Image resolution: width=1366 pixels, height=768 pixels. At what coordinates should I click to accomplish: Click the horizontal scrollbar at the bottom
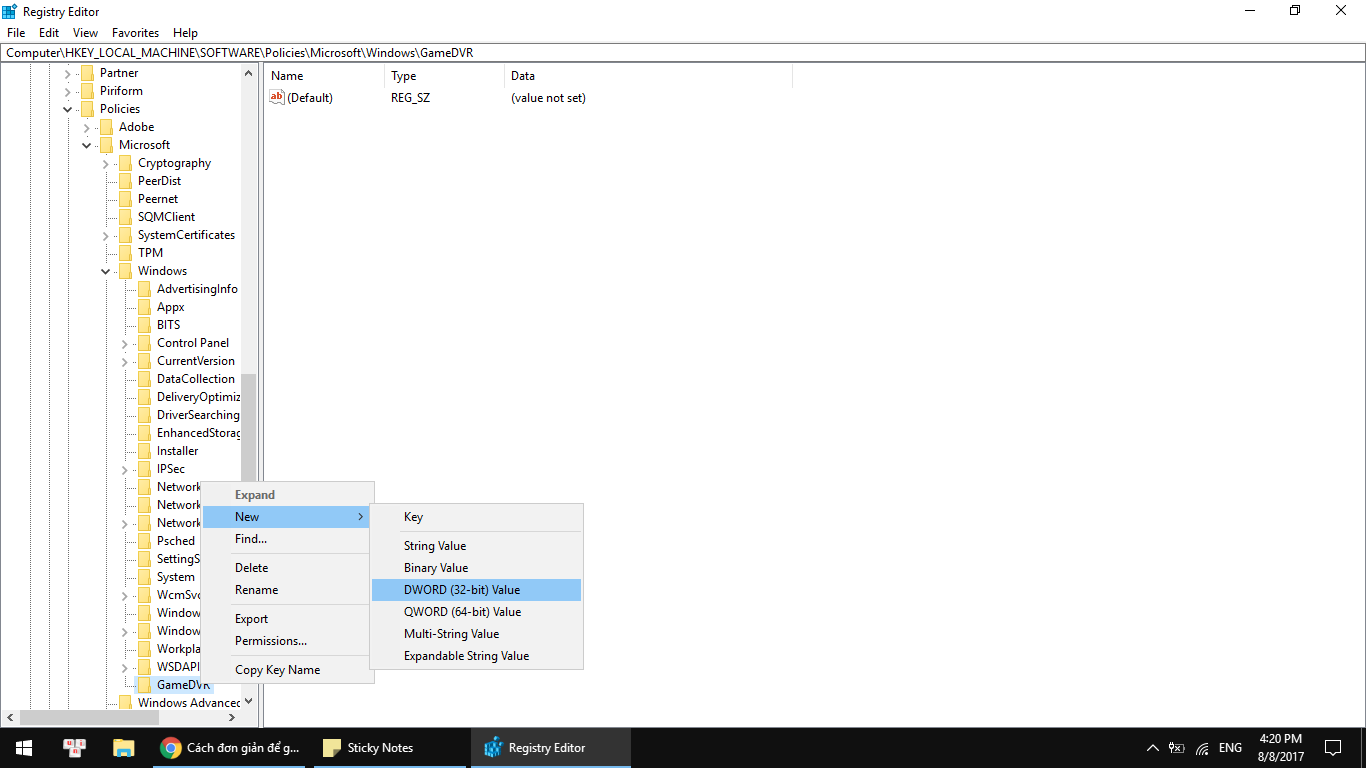[x=90, y=717]
